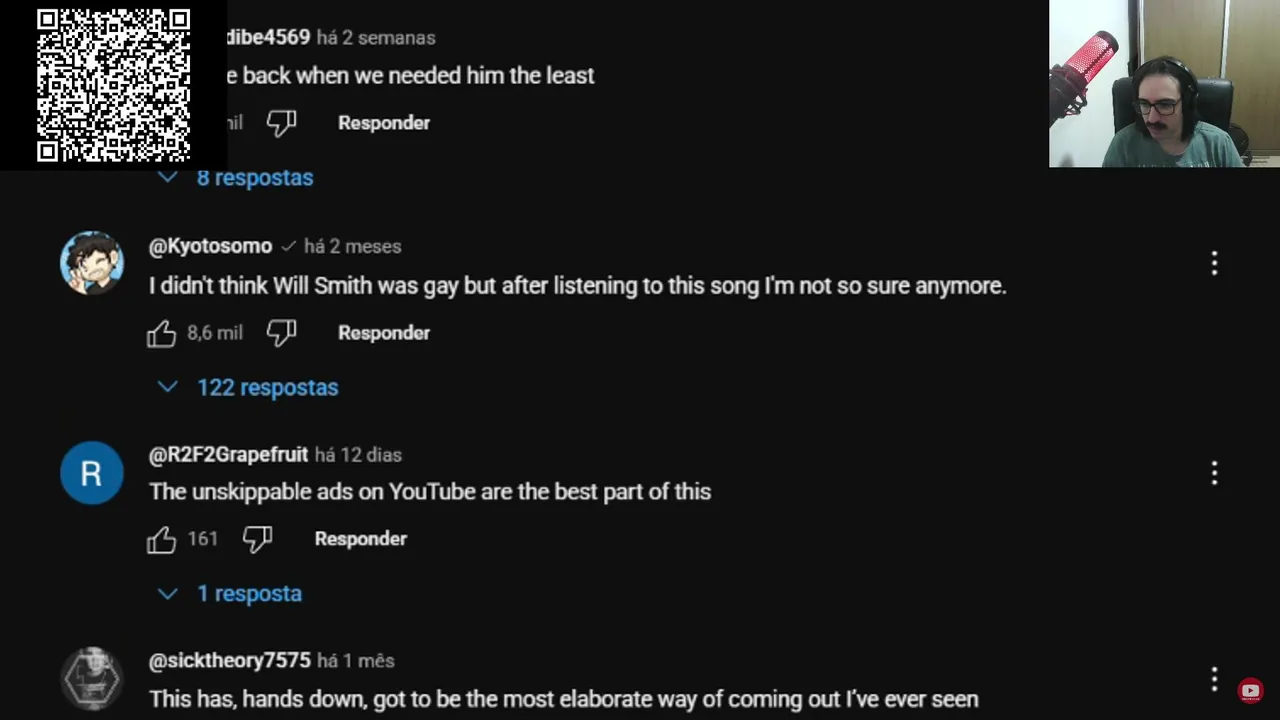Viewport: 1280px width, 720px height.
Task: Click the blue R avatar of R2F2Grapefruit
Action: pyautogui.click(x=92, y=473)
